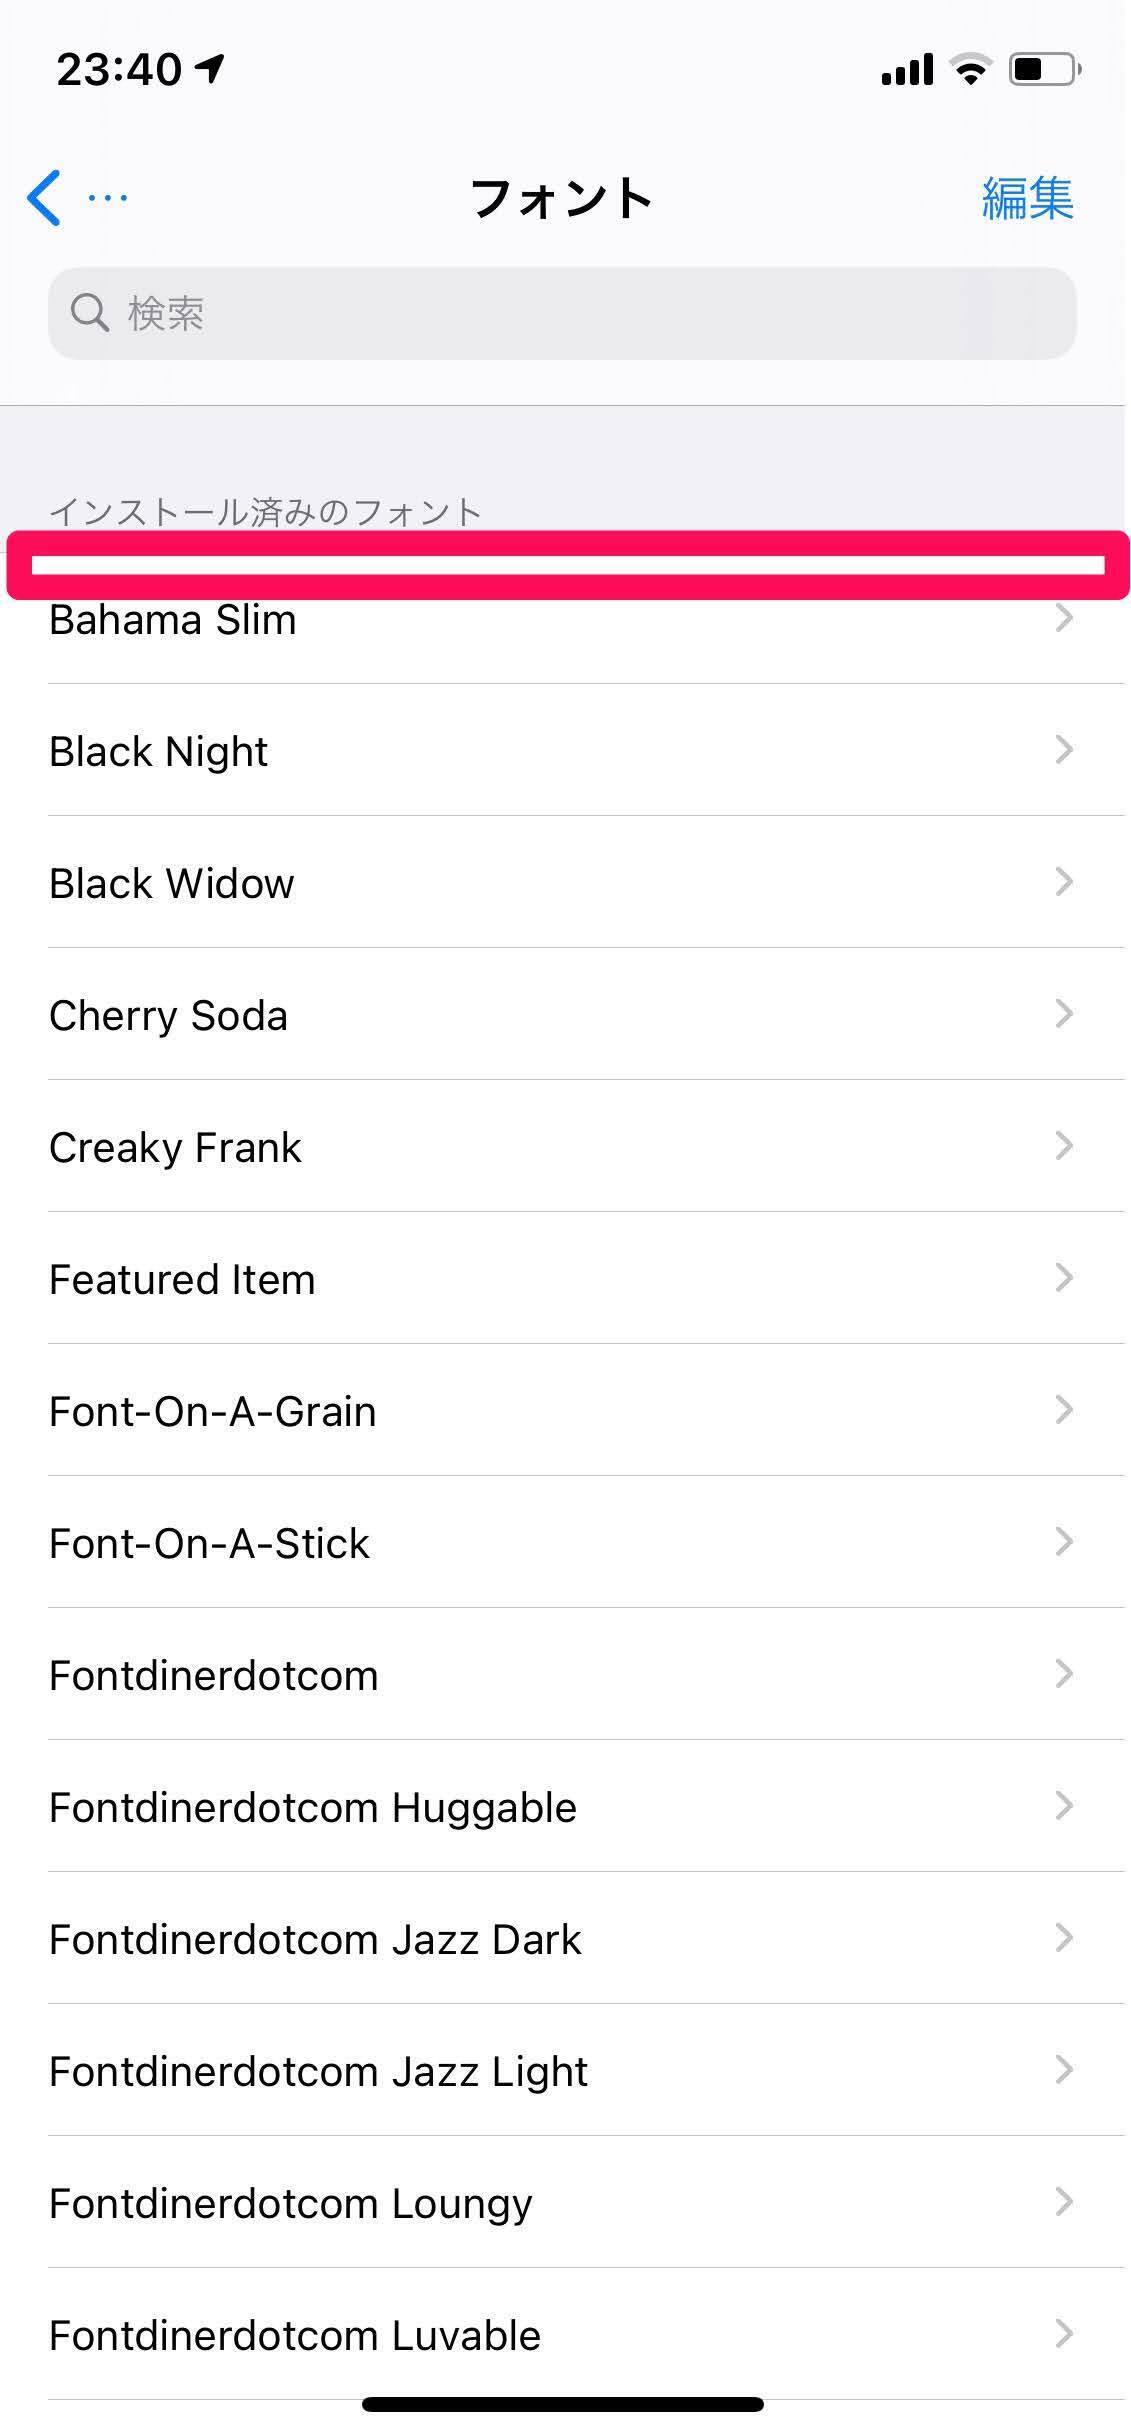Tap the Wi-Fi status icon
The width and height of the screenshot is (1131, 2436).
[969, 70]
